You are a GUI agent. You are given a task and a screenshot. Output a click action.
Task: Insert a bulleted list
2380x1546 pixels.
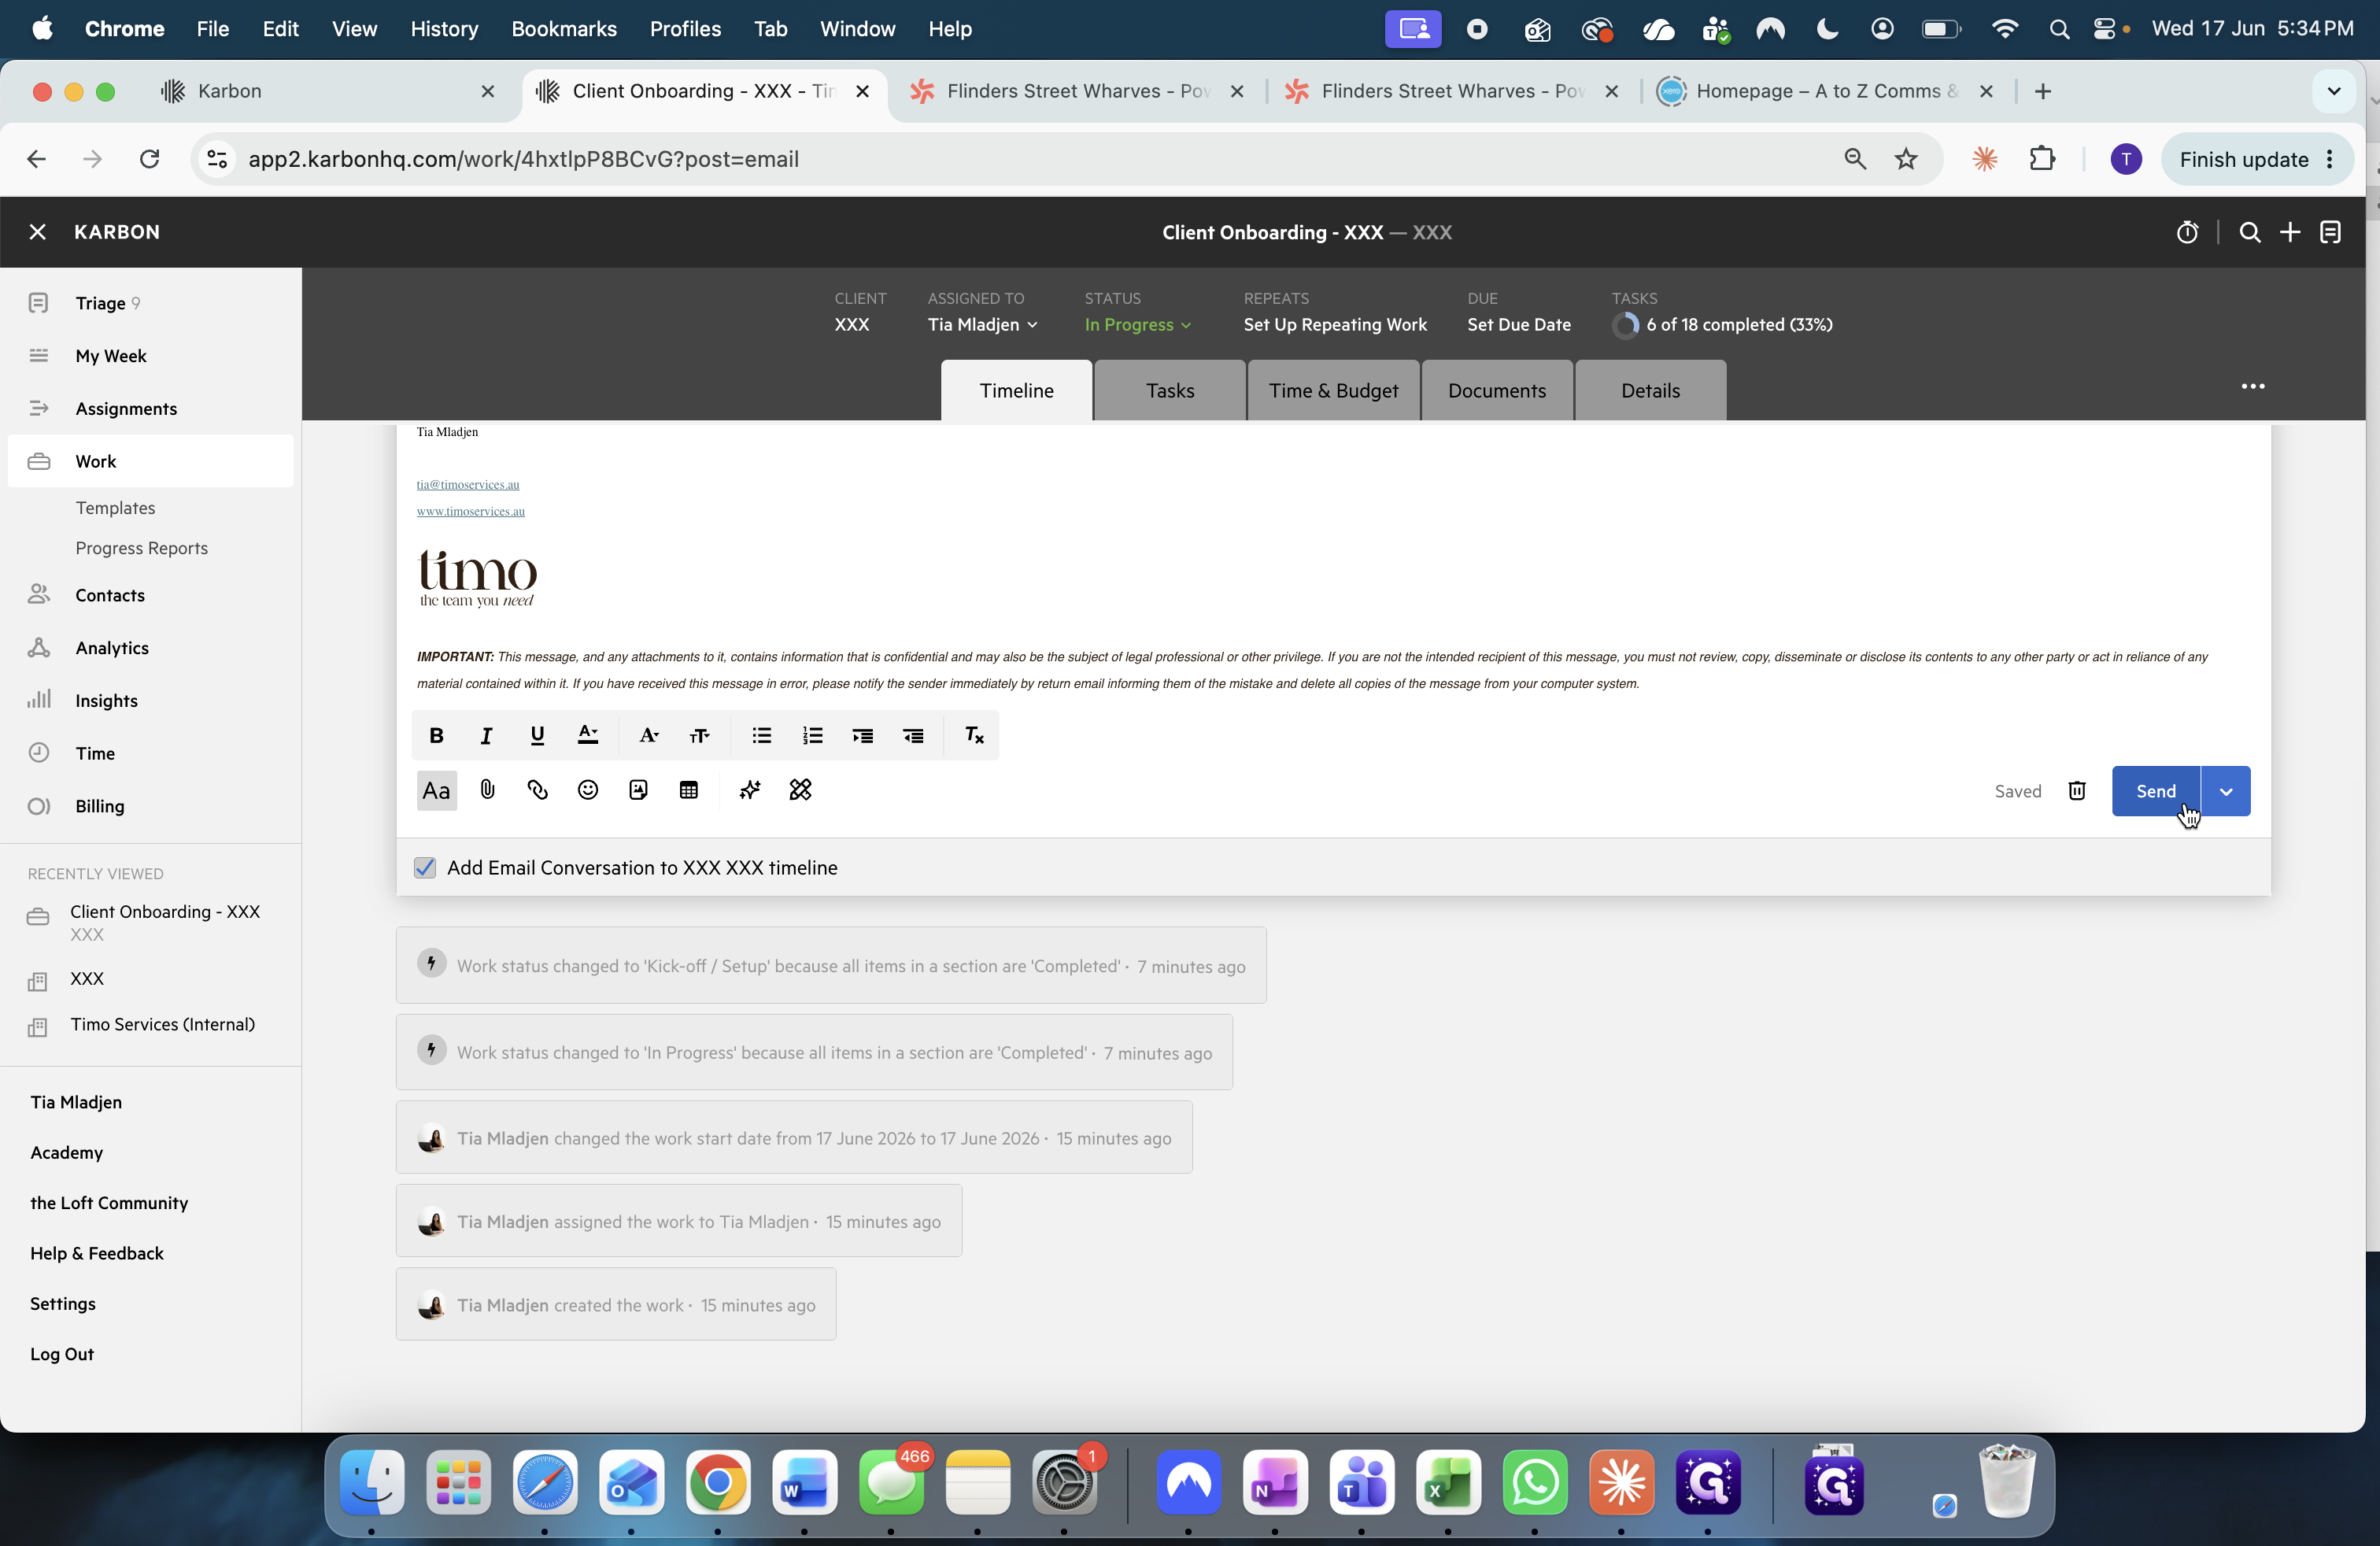[761, 735]
